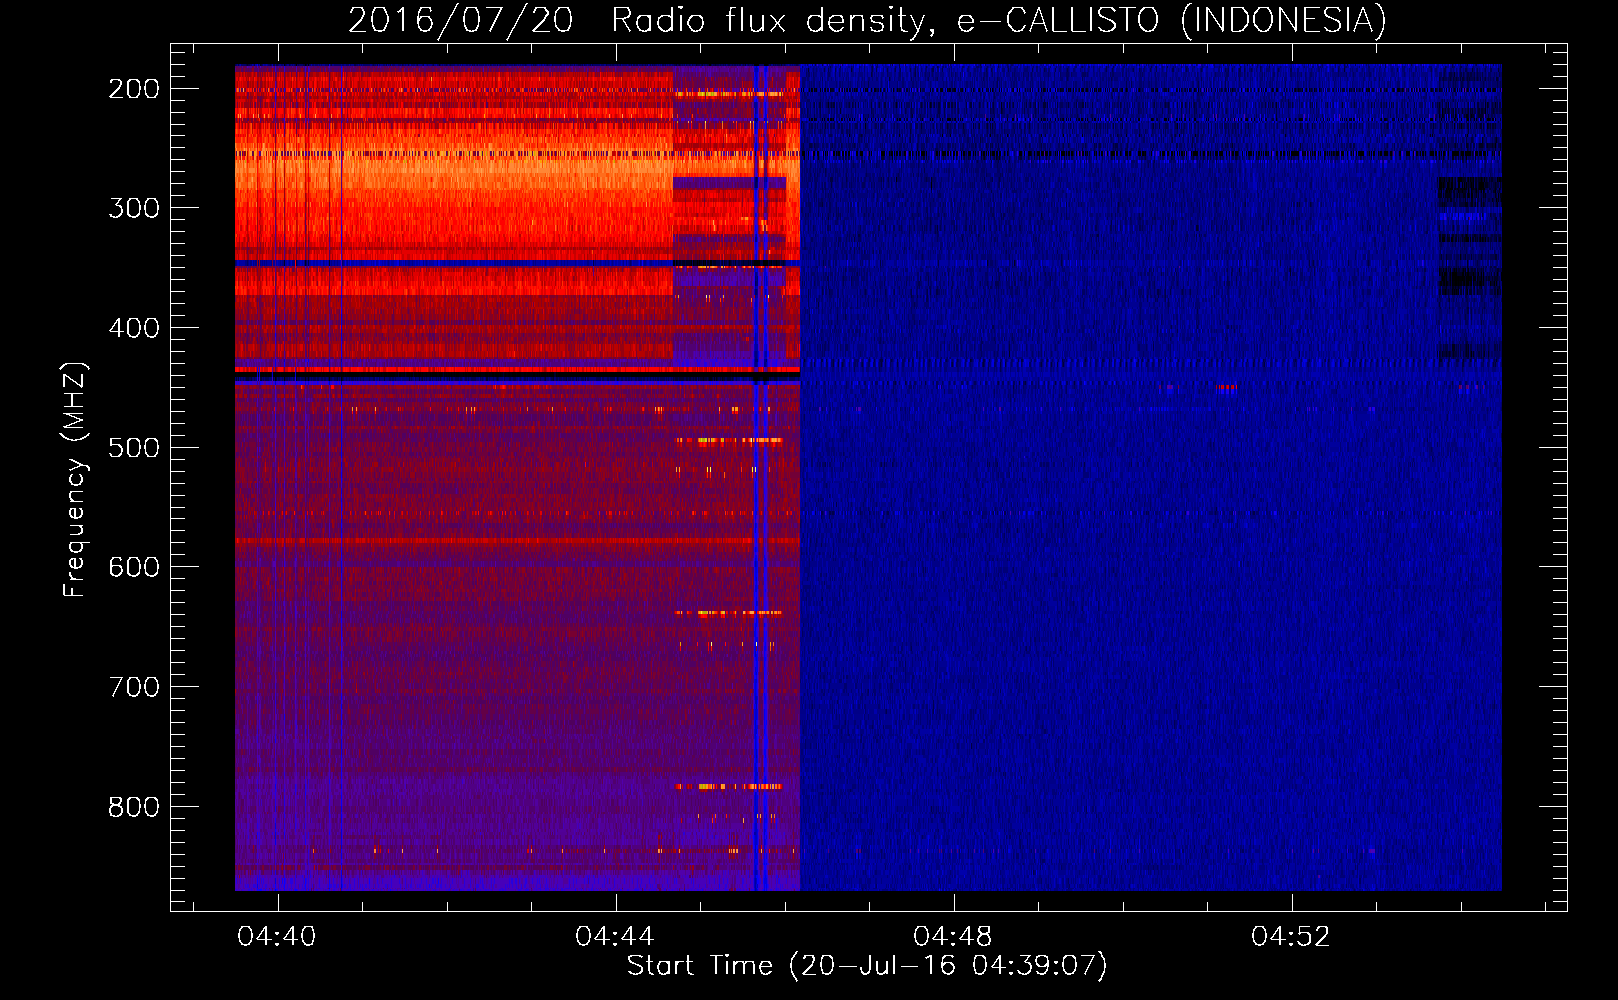Screen dimensions: 1618x1000
Task: Click the 'Frequency (MHZ)' axis label
Action: coord(75,479)
